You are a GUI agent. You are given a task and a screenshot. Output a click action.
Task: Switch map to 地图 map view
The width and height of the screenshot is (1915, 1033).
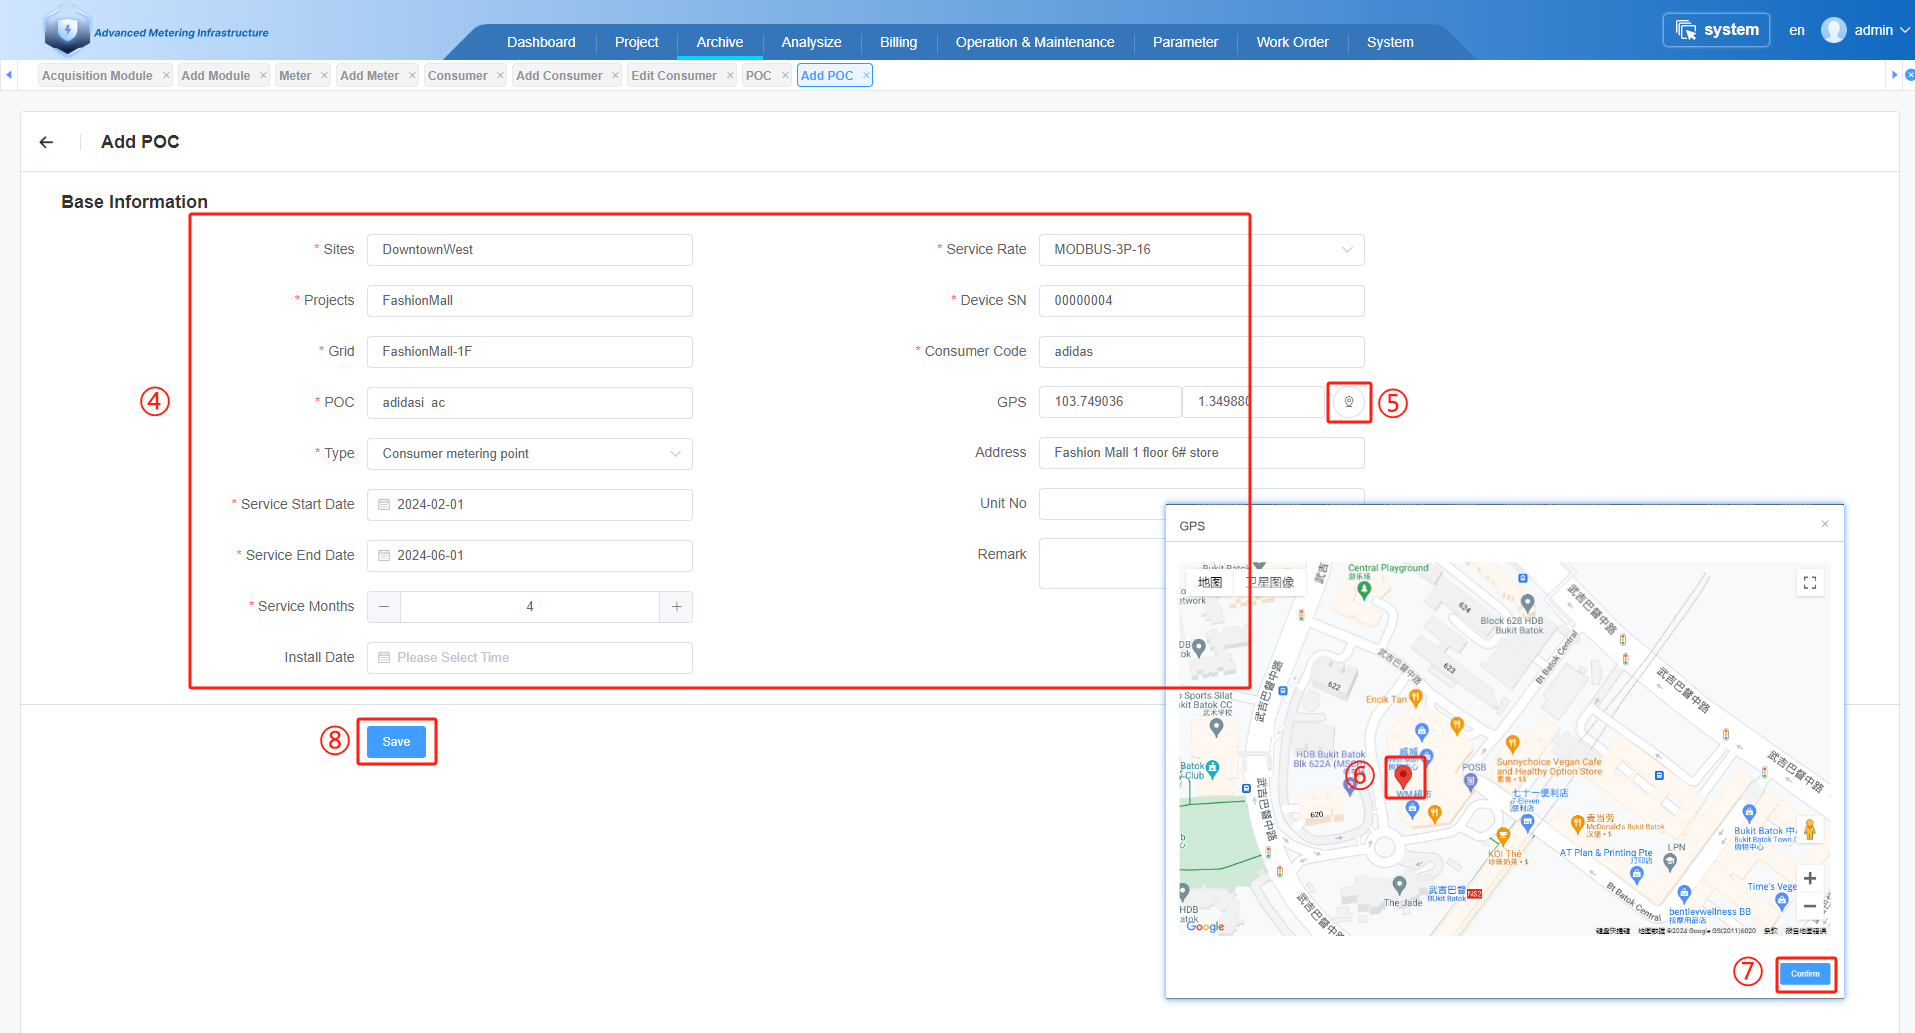1210,582
